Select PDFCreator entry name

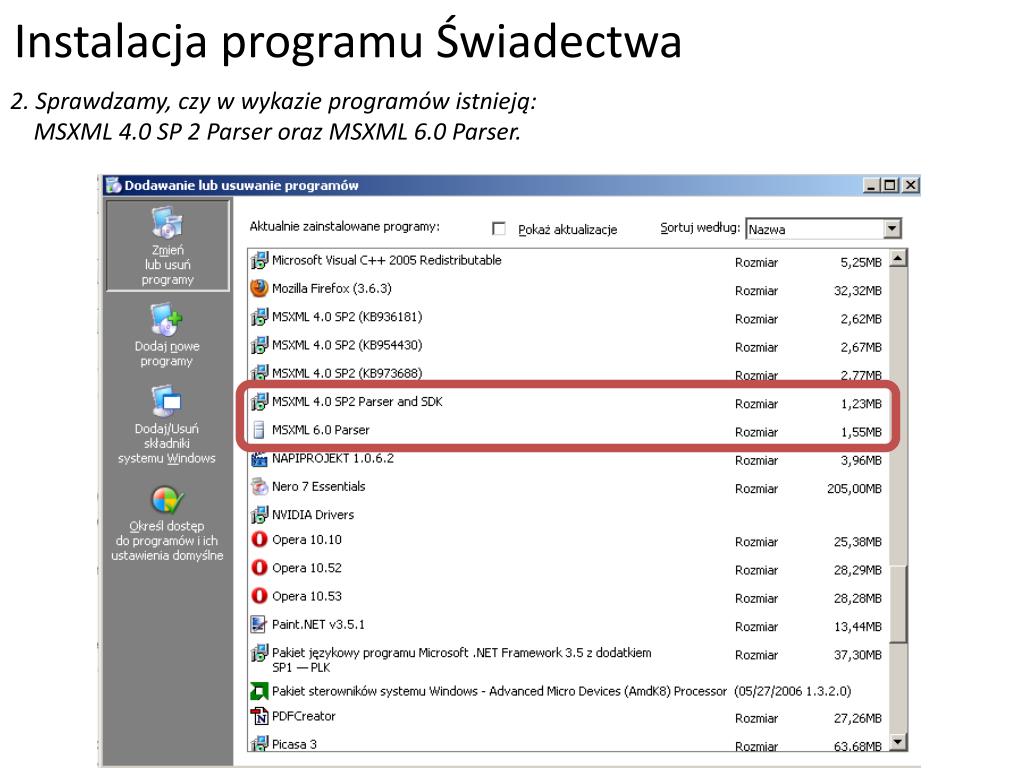pos(304,716)
